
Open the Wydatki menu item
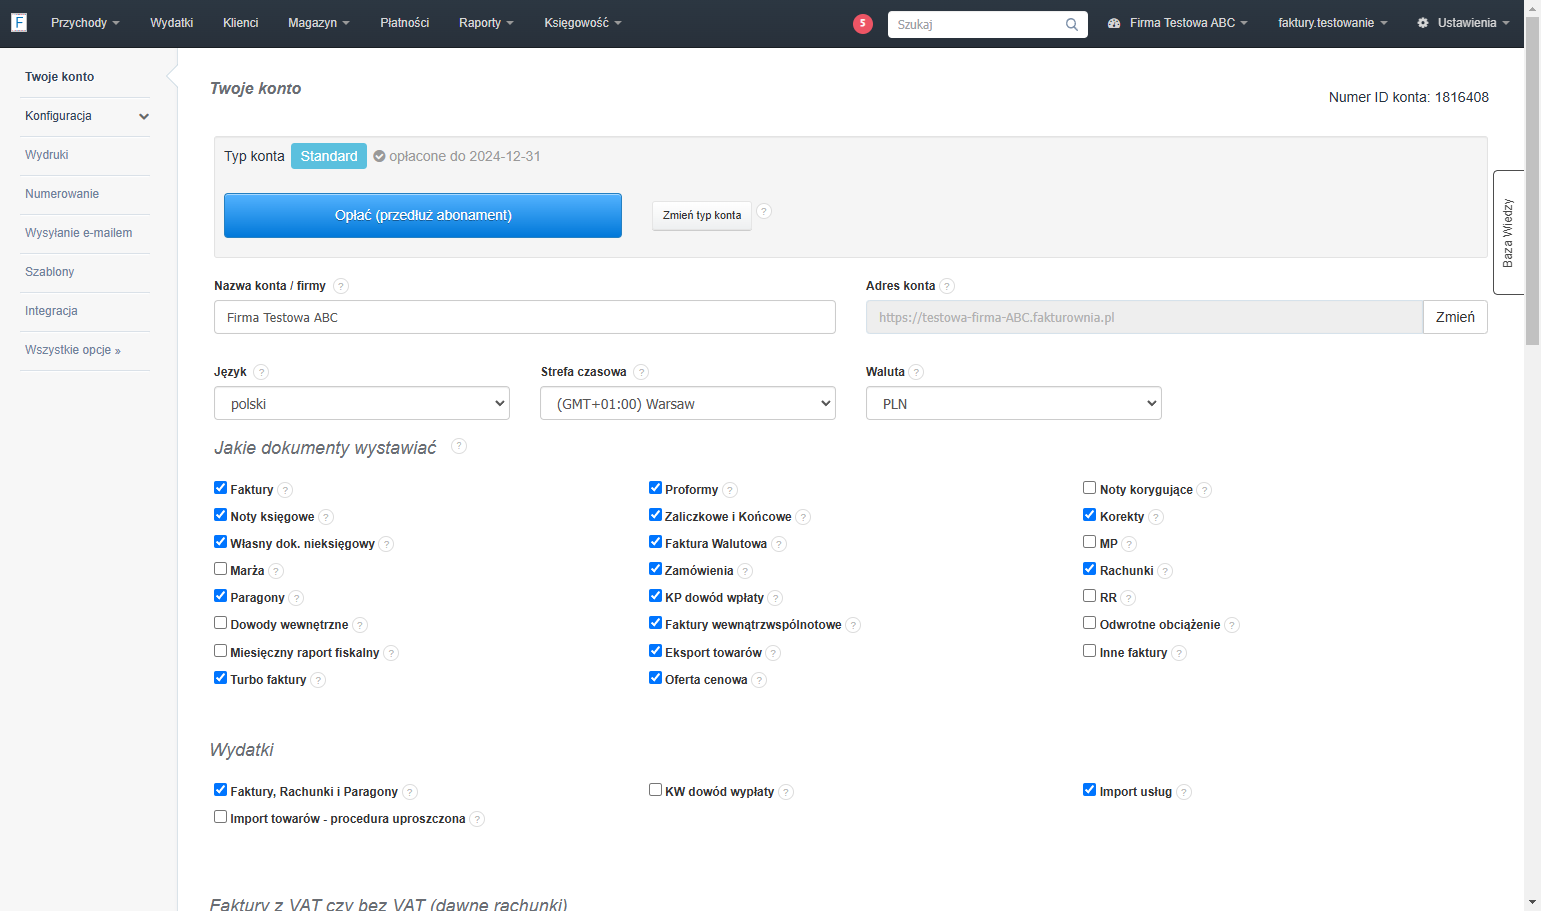point(172,23)
